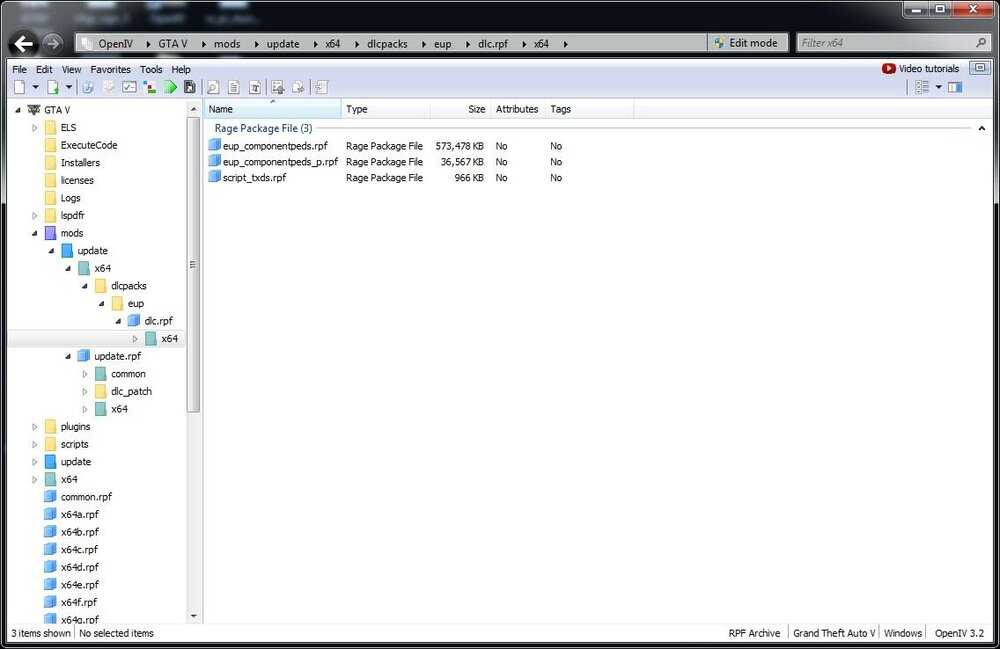1000x649 pixels.
Task: Click the tree panel scroll down arrow
Action: (193, 616)
